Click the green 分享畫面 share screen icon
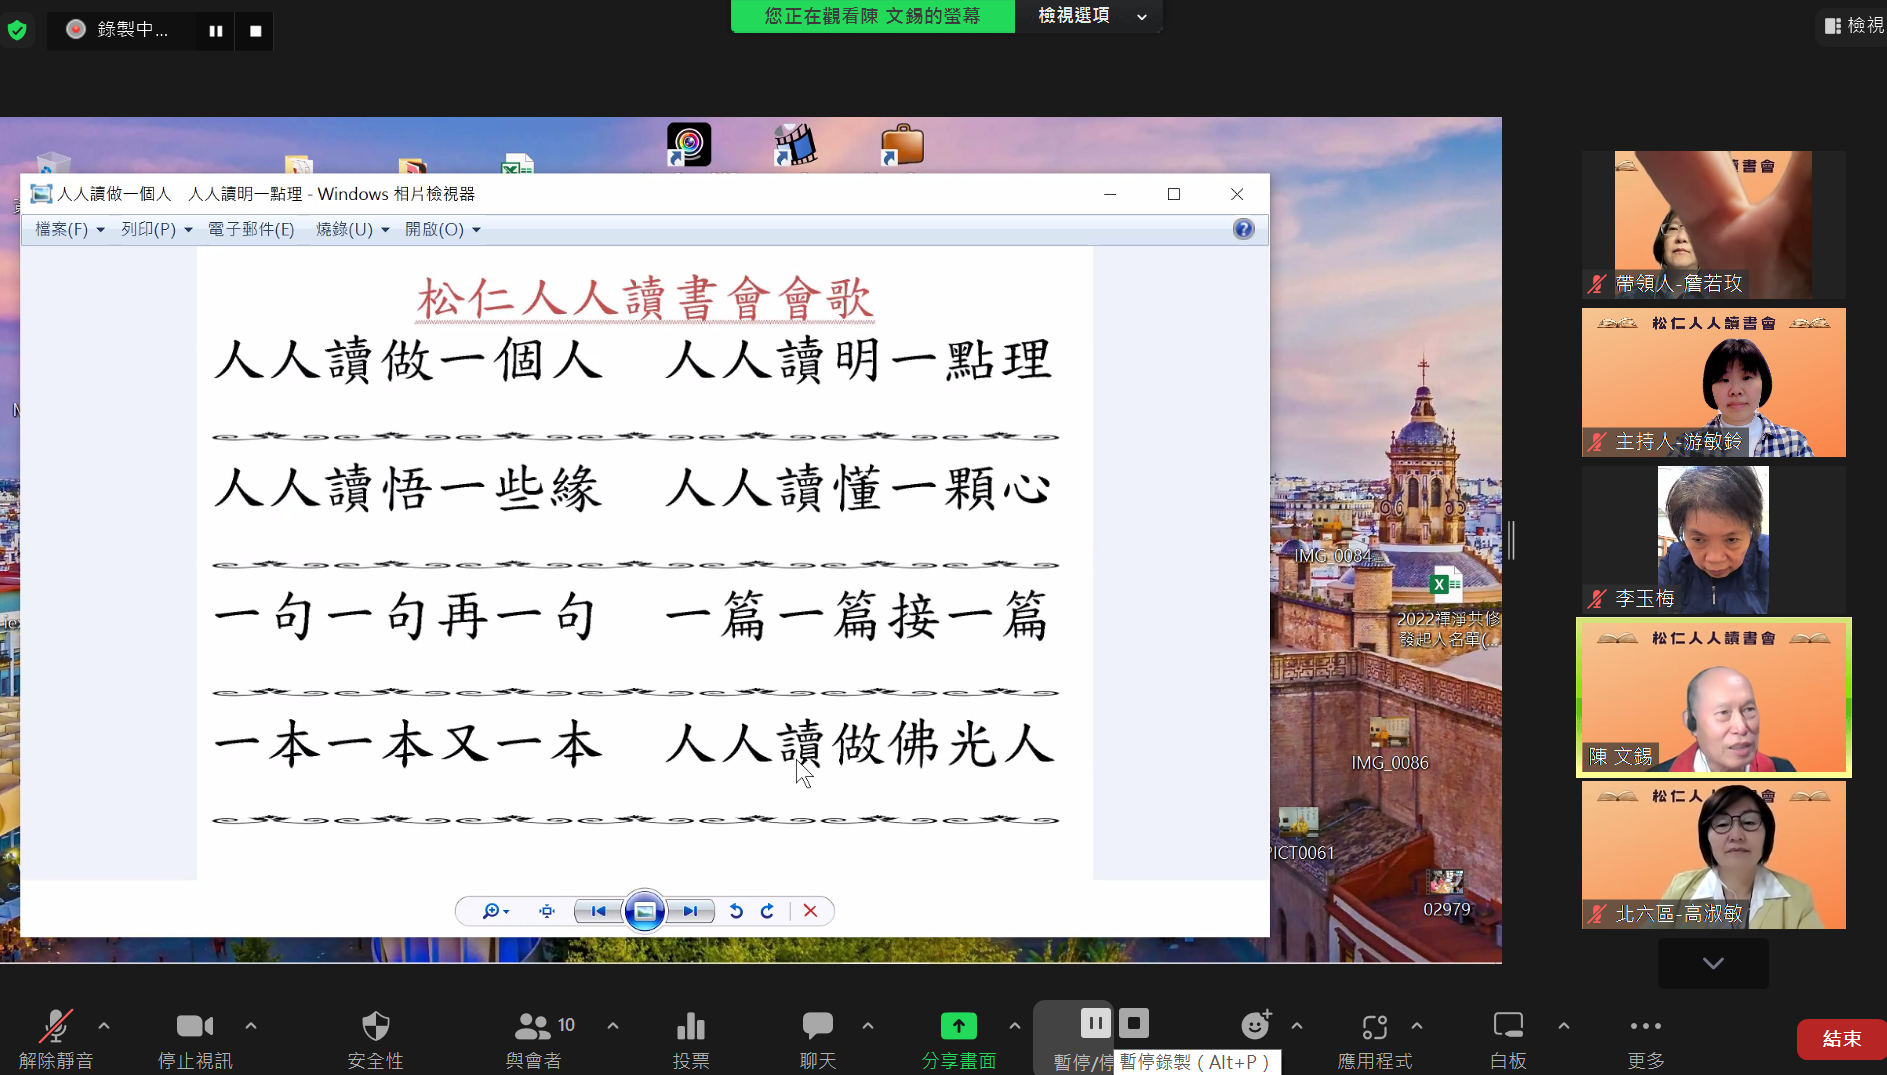Screen dimensions: 1887x1075 958,1027
